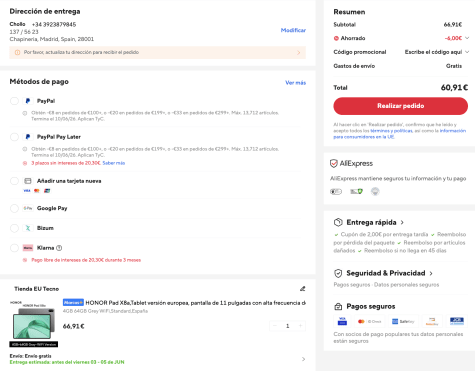Click the Escribe el código aquí promo input

click(x=433, y=52)
